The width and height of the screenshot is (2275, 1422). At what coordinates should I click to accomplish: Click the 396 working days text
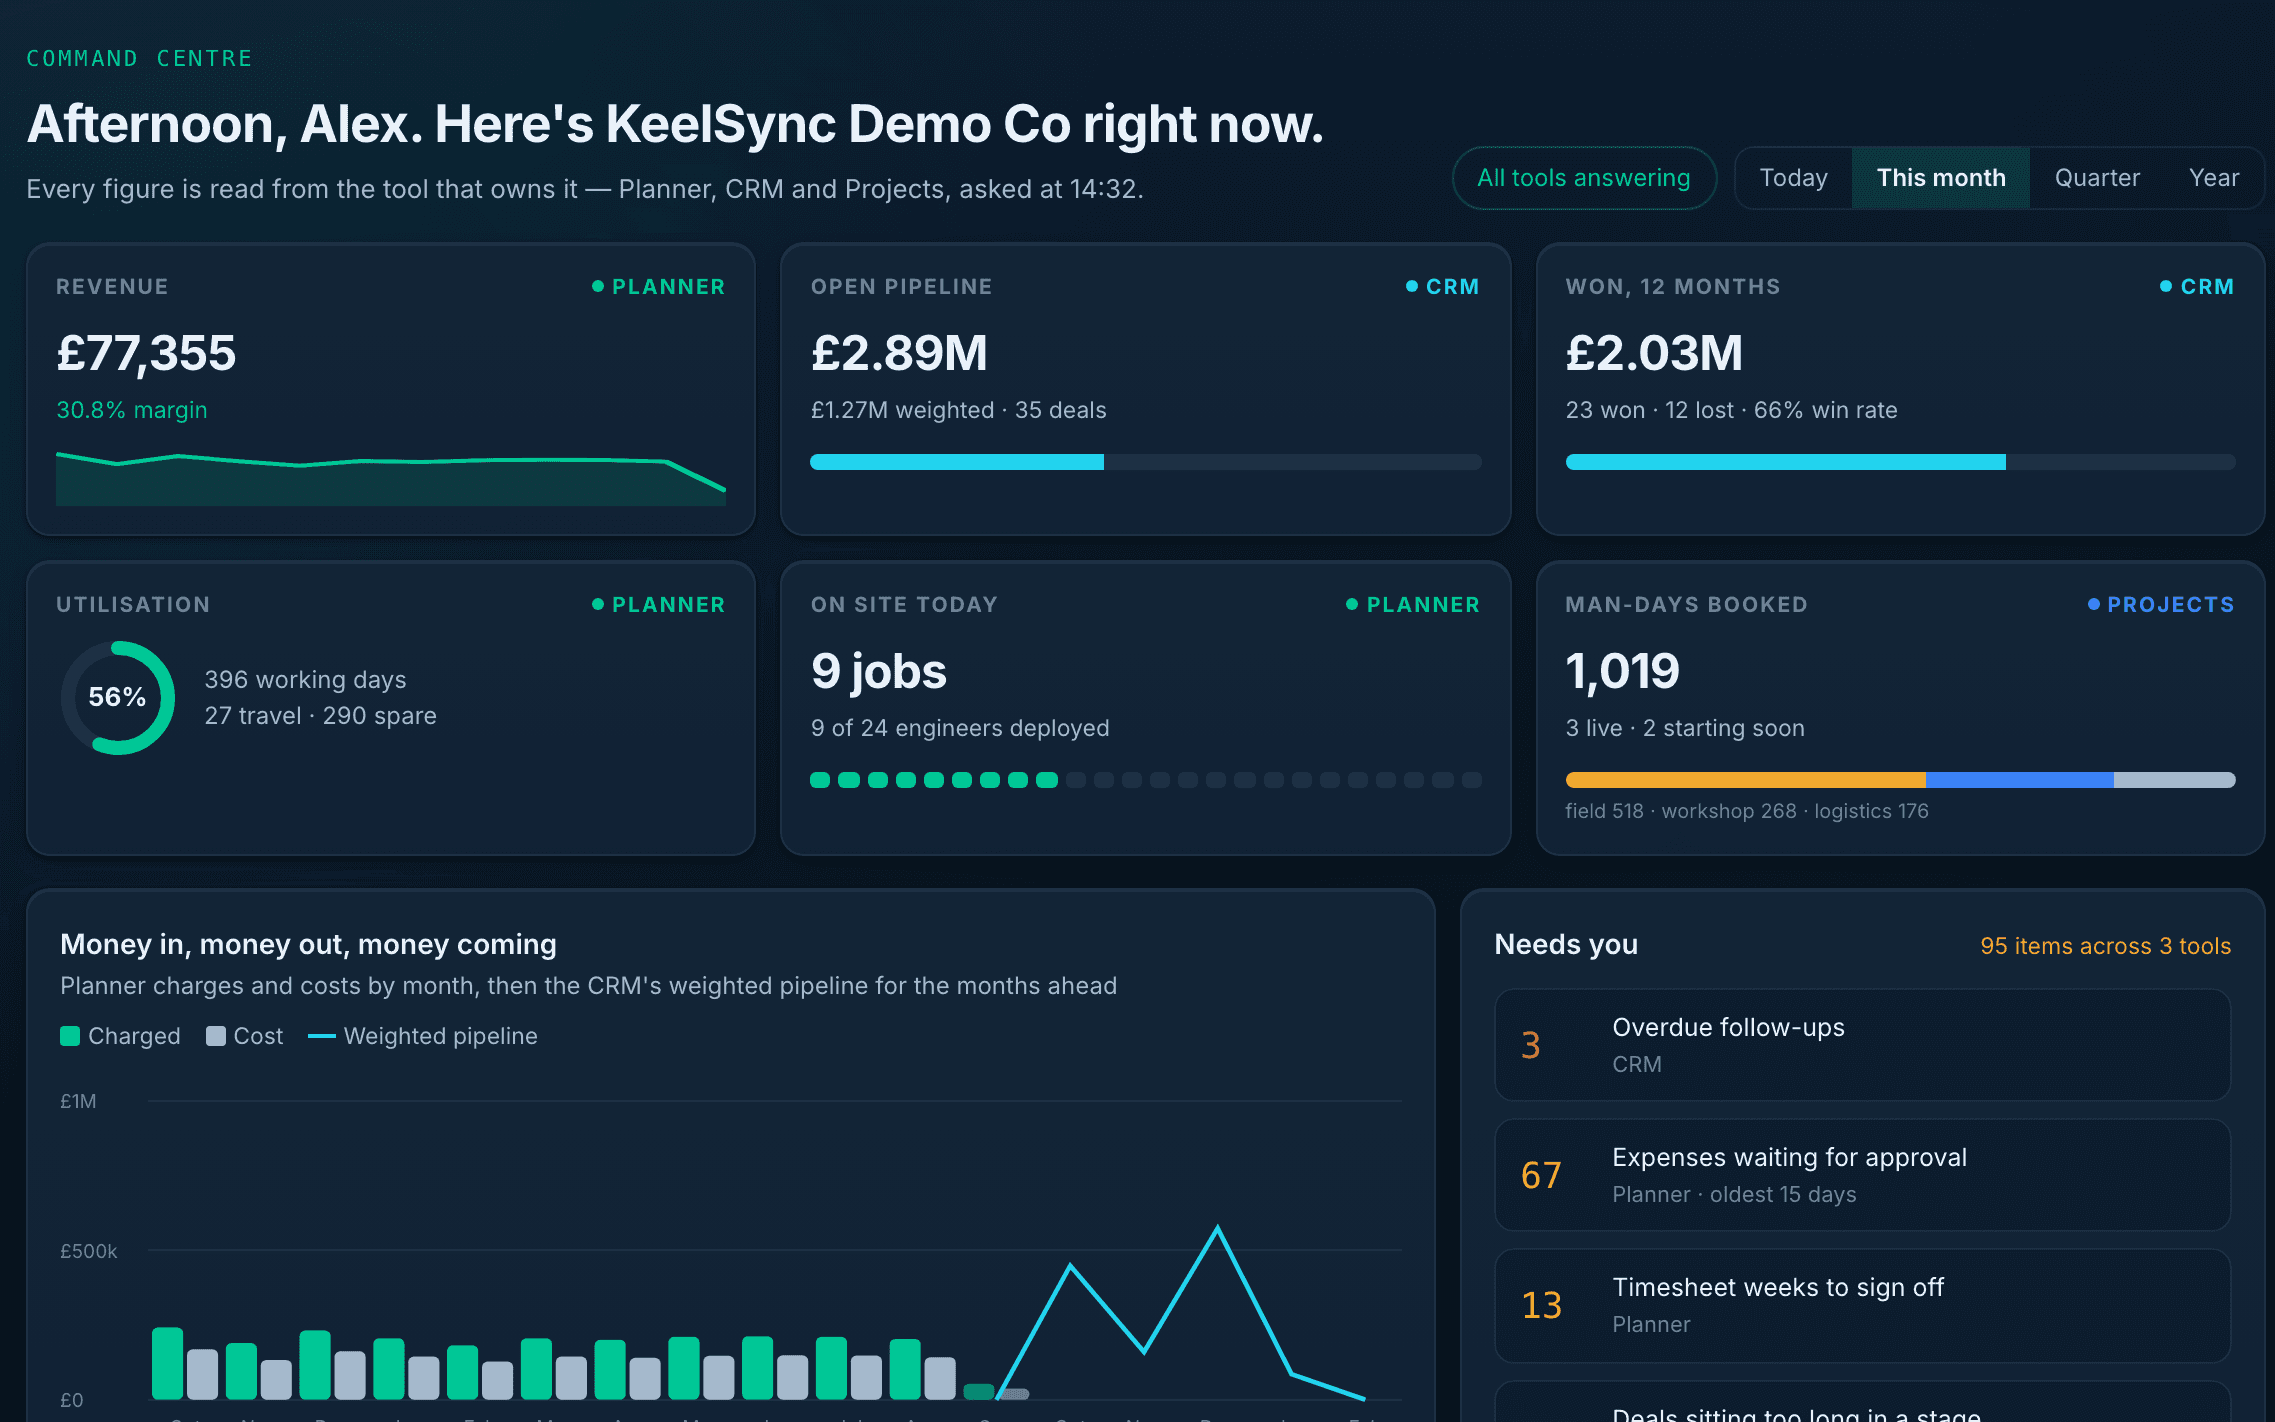tap(305, 680)
